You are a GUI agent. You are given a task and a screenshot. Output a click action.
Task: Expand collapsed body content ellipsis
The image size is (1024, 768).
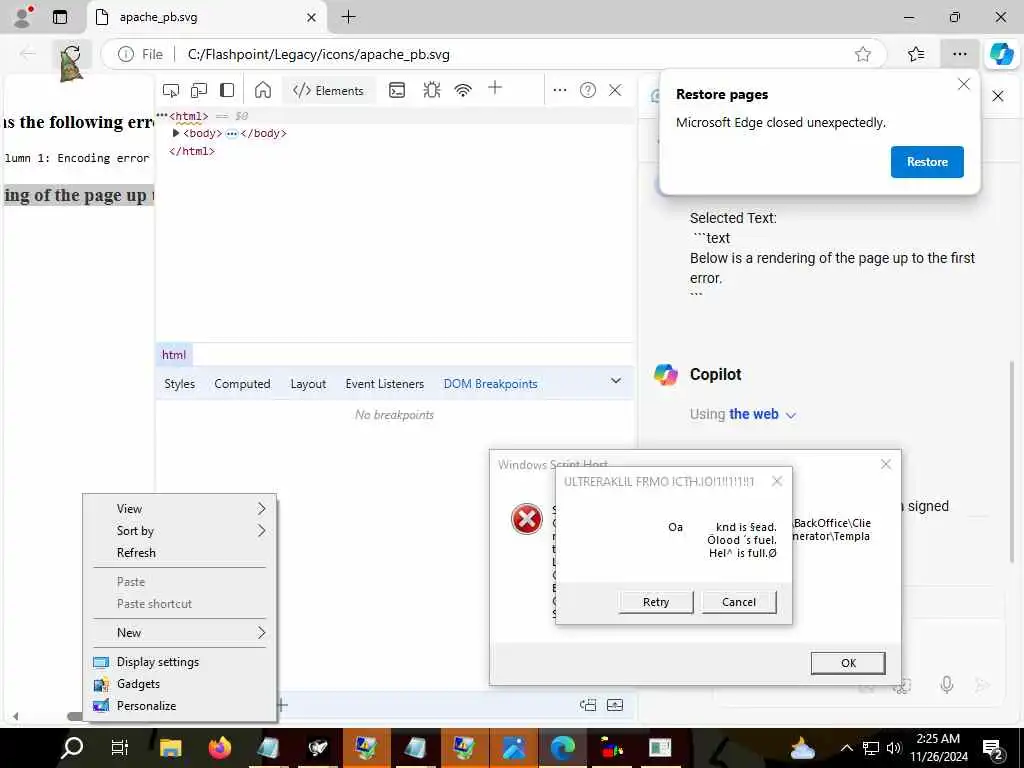[x=231, y=133]
